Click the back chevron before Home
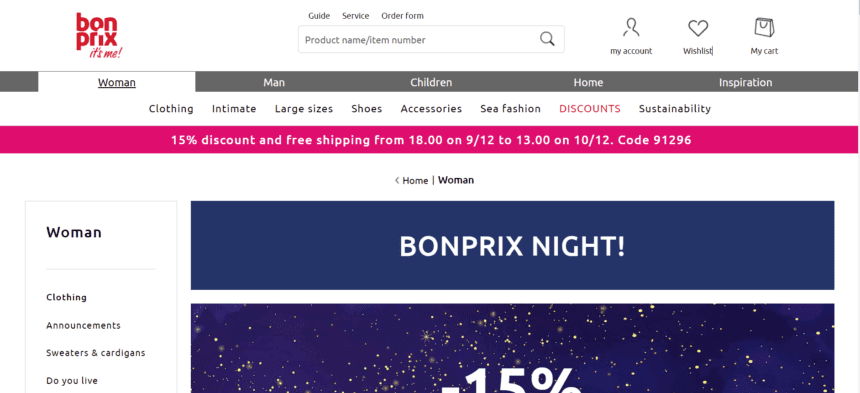The width and height of the screenshot is (860, 393). pyautogui.click(x=397, y=180)
